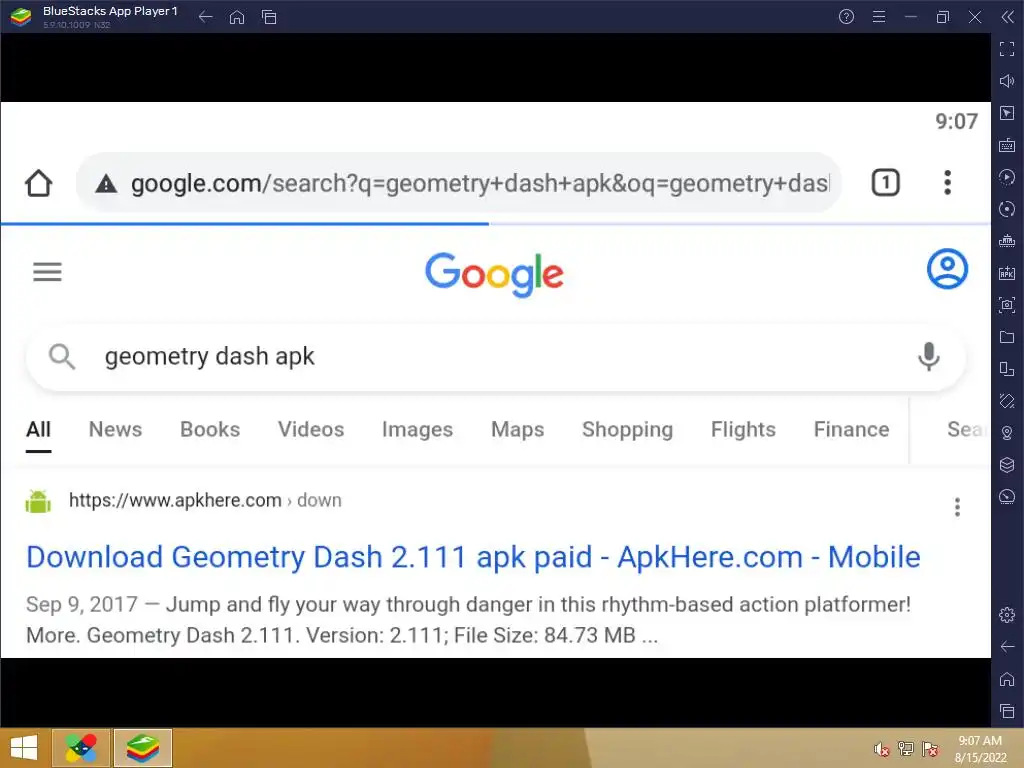The image size is (1024, 768).
Task: Open BlueStacks help question mark icon
Action: point(846,17)
